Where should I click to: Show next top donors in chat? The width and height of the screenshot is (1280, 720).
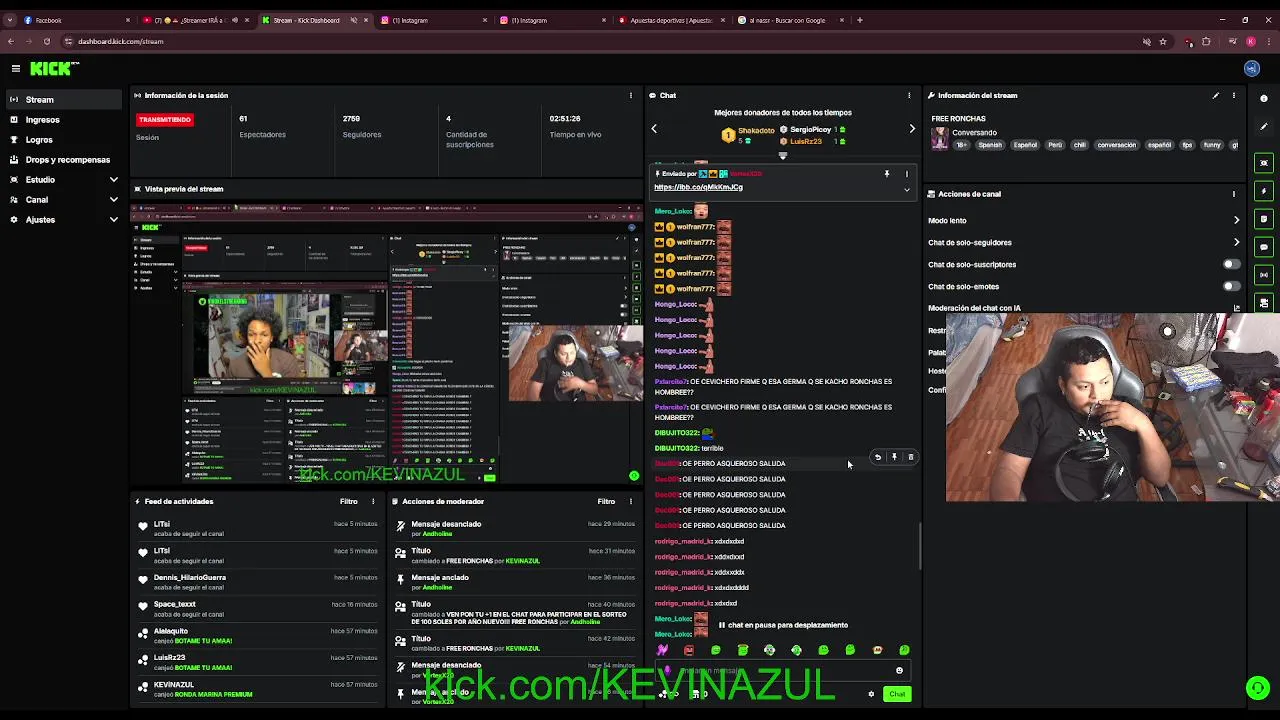(x=911, y=128)
